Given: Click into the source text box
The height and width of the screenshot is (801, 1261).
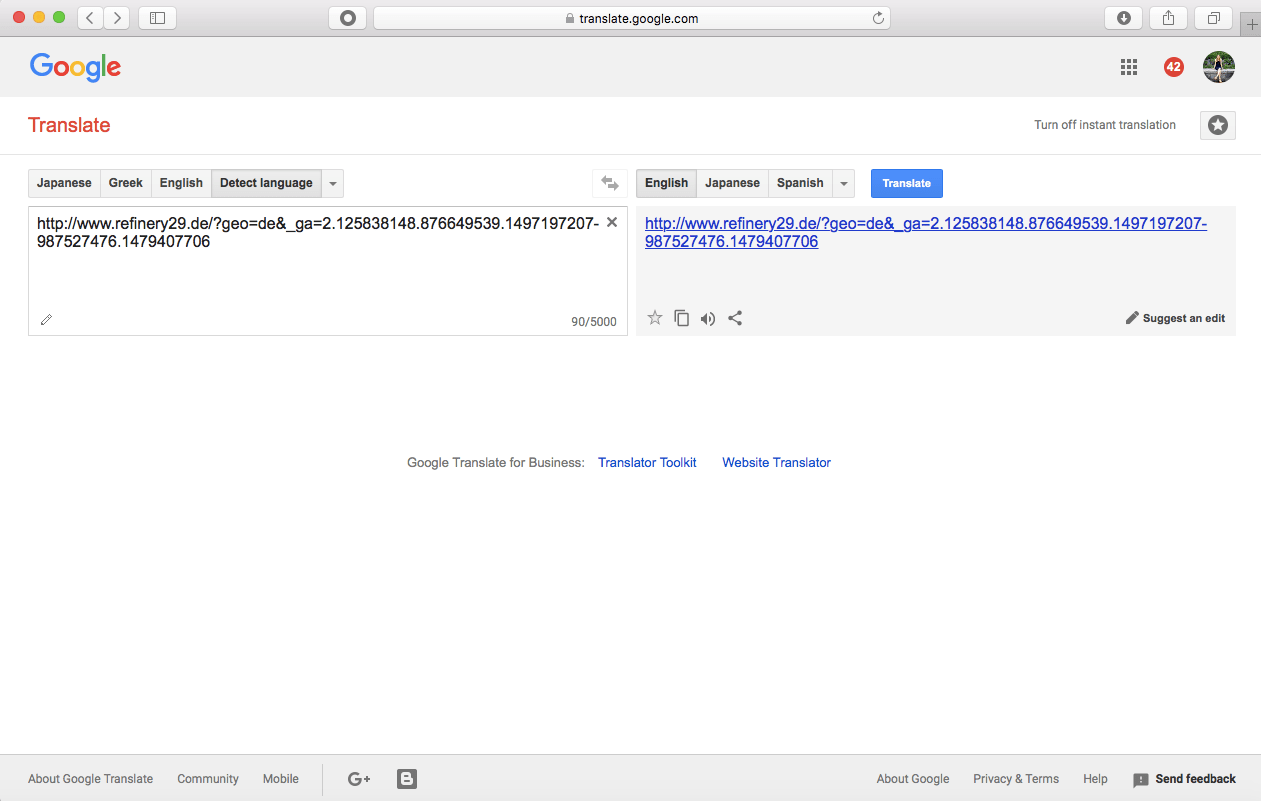Looking at the screenshot, I should click(x=328, y=271).
